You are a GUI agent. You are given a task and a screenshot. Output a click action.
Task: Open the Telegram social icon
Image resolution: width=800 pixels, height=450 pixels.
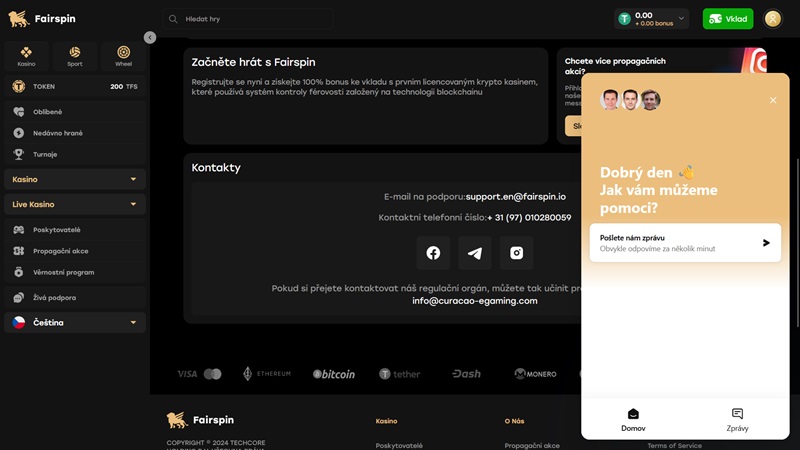click(x=474, y=253)
